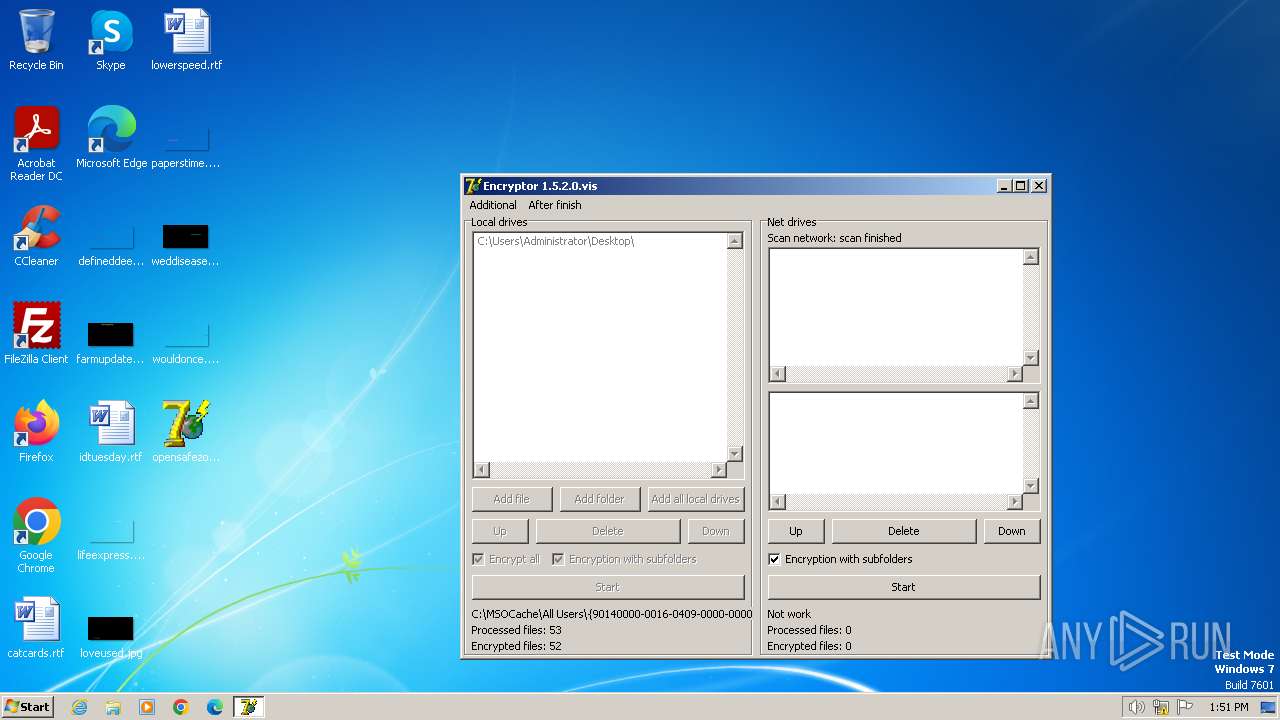This screenshot has width=1280, height=720.
Task: Select the lowerspeed.rtf desktop file
Action: 186,40
